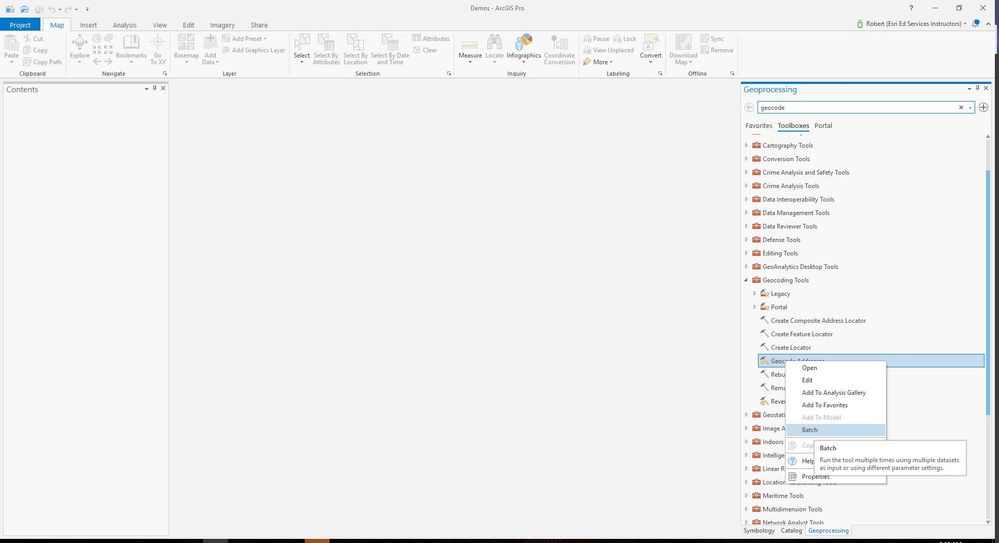This screenshot has height=543, width=999.
Task: Click the notifications bell icon
Action: 975,24
